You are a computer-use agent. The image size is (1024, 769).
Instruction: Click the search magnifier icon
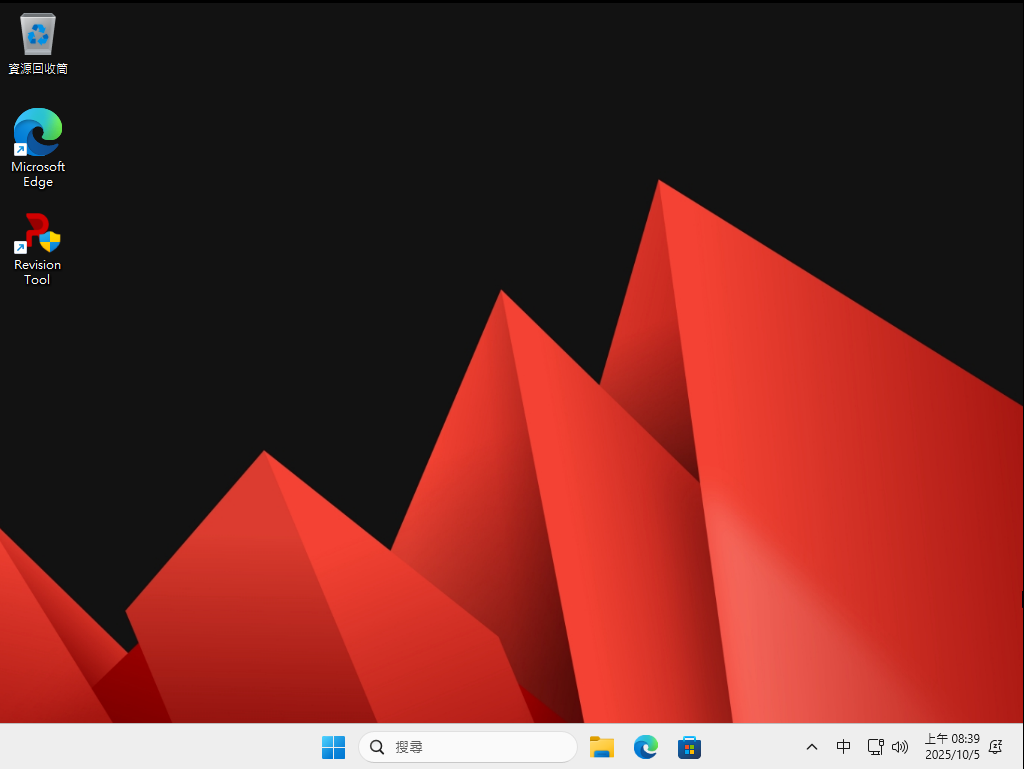[x=377, y=747]
